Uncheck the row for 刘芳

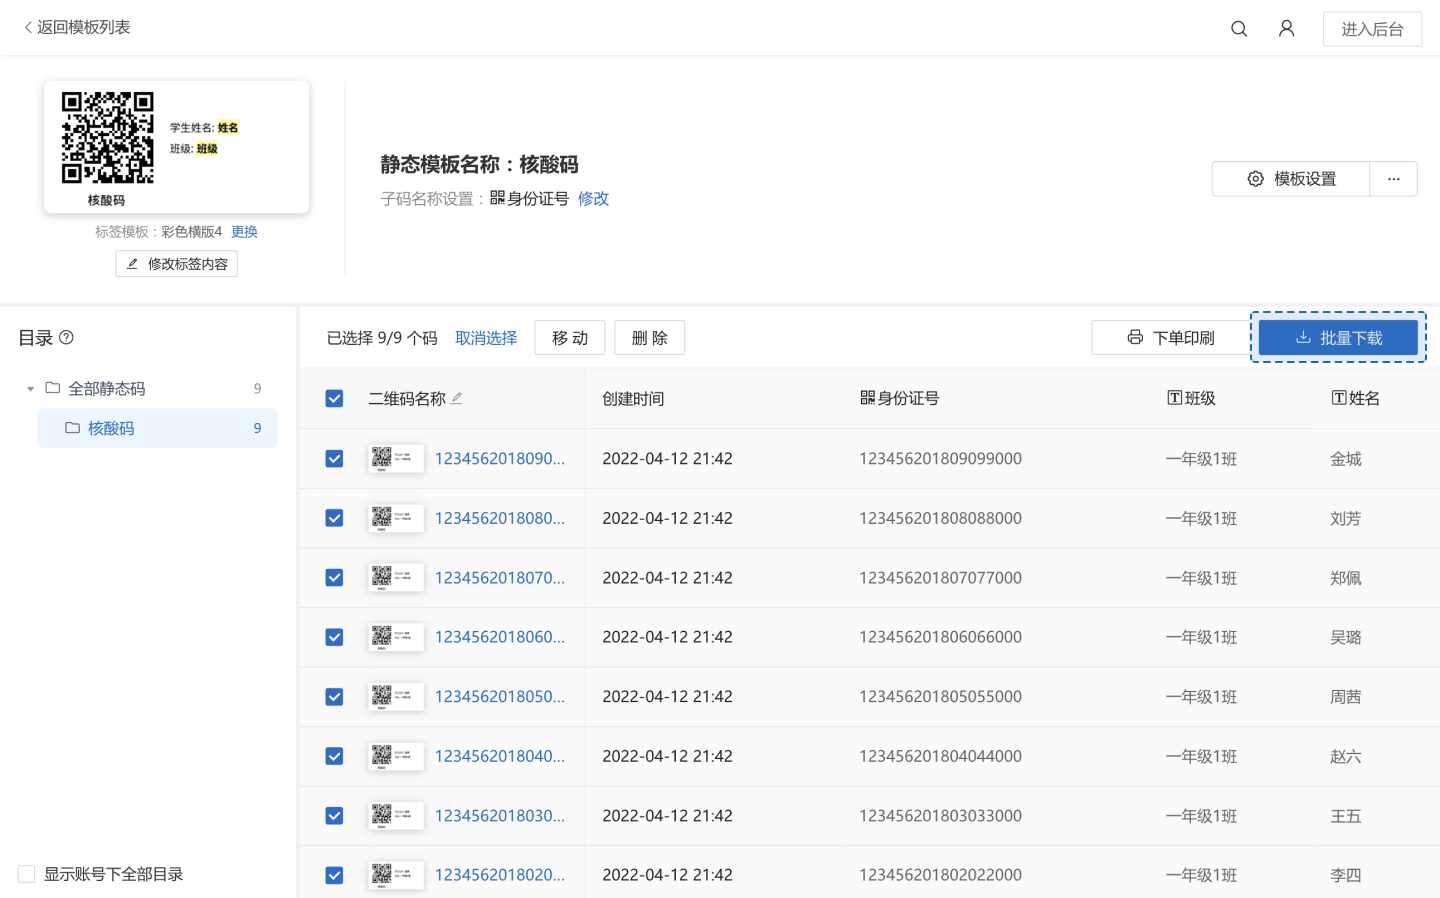[x=335, y=518]
